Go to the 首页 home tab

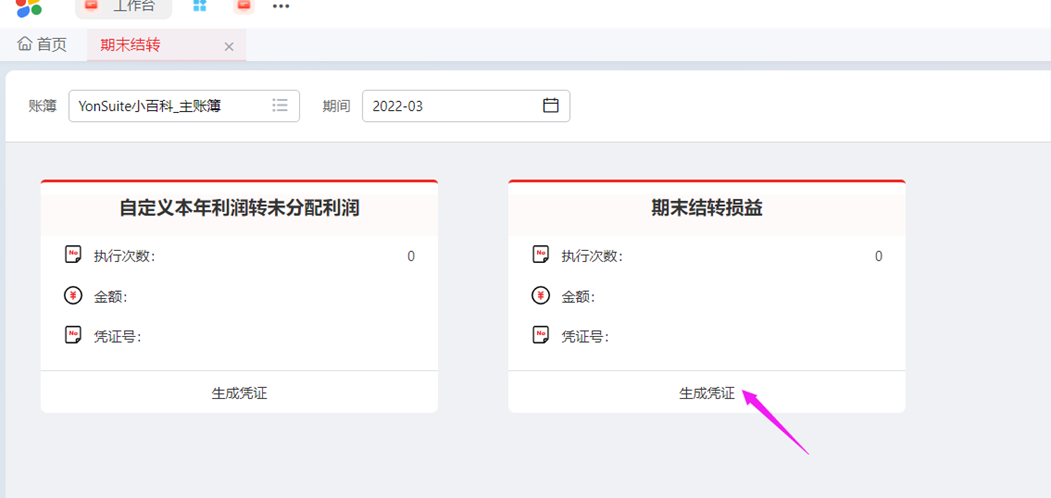43,45
